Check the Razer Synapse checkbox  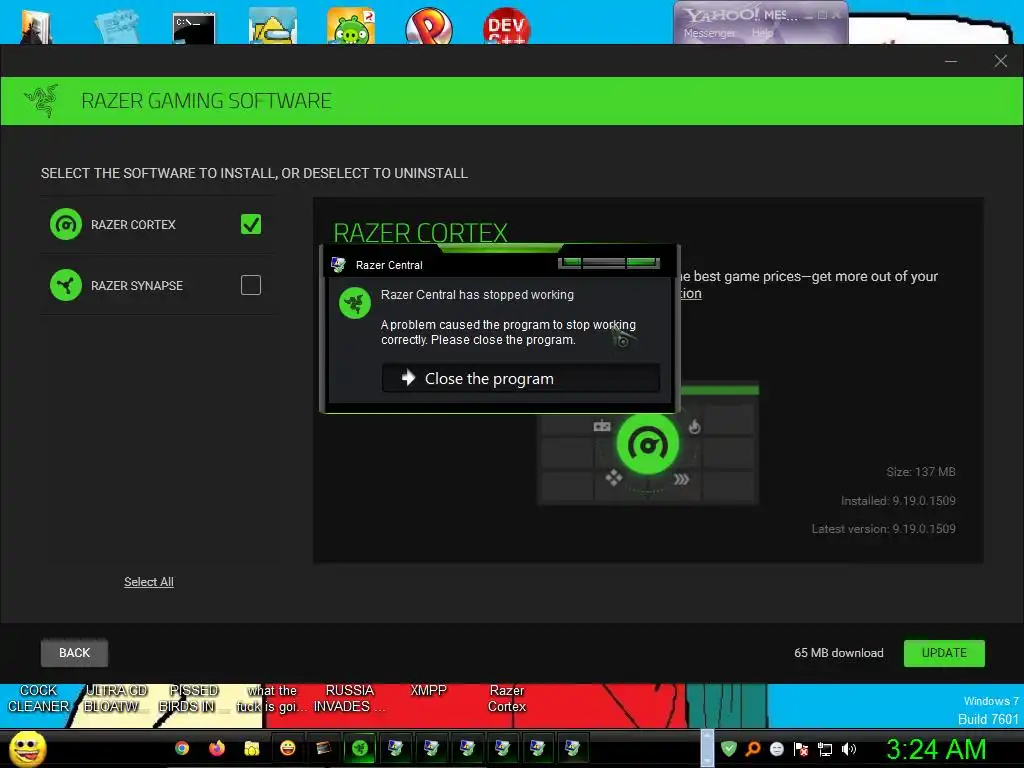coord(251,285)
